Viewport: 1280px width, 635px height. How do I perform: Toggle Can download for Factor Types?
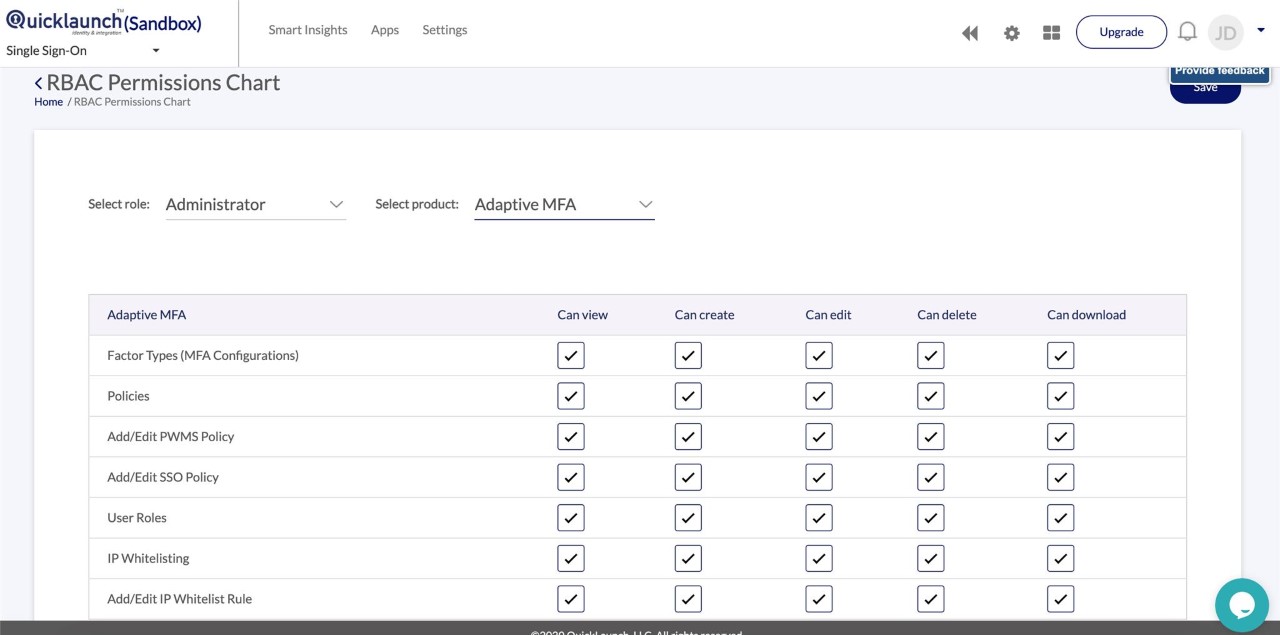1061,355
